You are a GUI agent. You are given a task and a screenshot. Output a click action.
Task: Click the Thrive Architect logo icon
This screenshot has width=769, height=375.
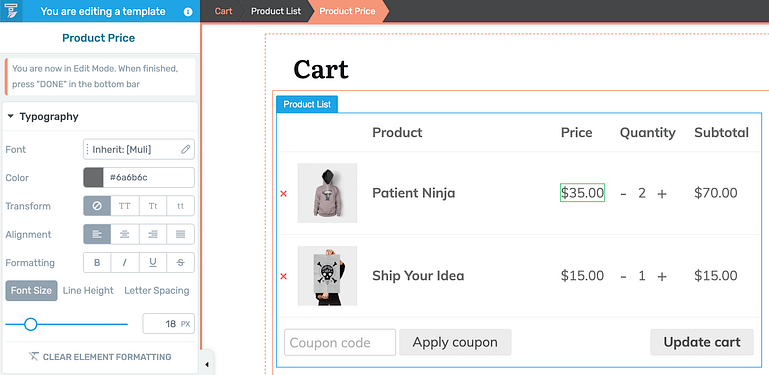coord(11,11)
